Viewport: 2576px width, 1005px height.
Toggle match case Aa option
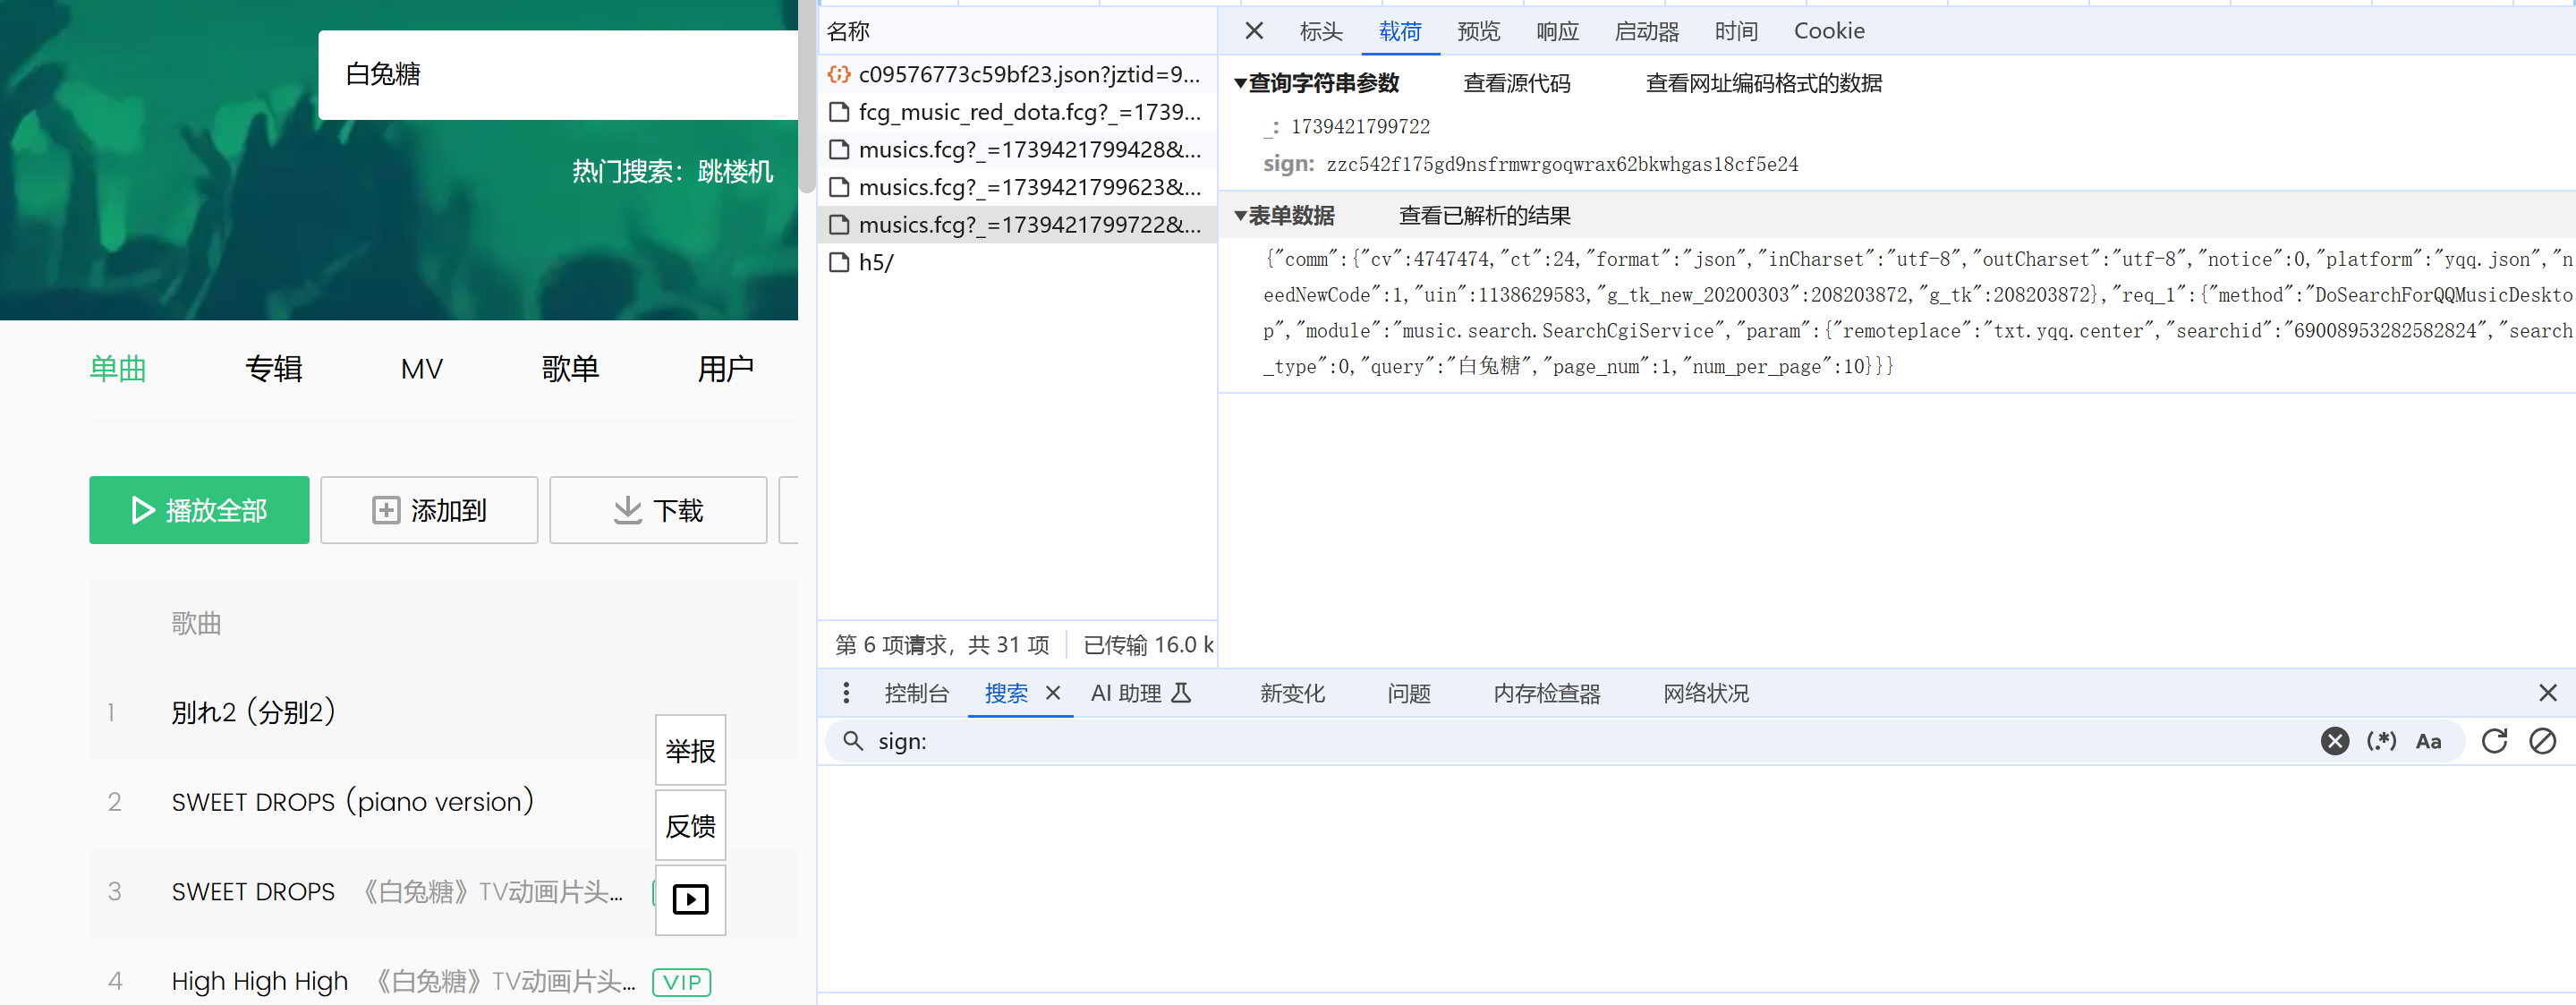[2428, 741]
